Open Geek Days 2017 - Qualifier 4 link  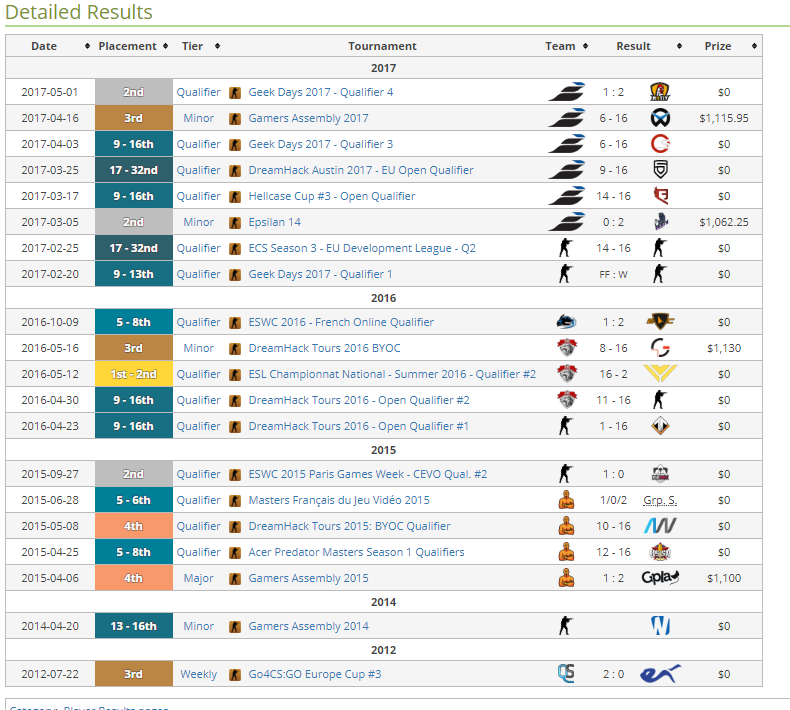(320, 92)
